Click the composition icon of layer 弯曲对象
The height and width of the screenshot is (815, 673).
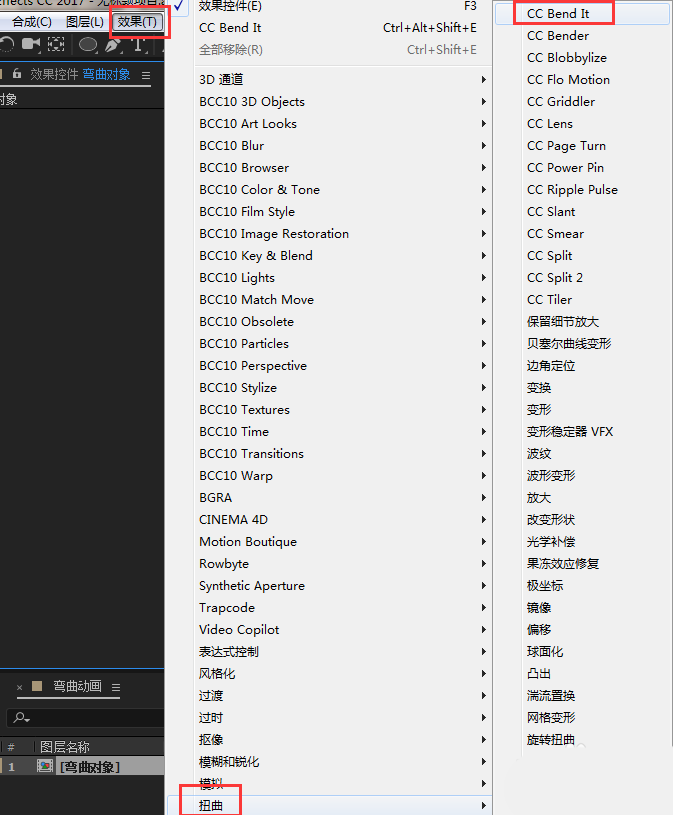pyautogui.click(x=45, y=766)
